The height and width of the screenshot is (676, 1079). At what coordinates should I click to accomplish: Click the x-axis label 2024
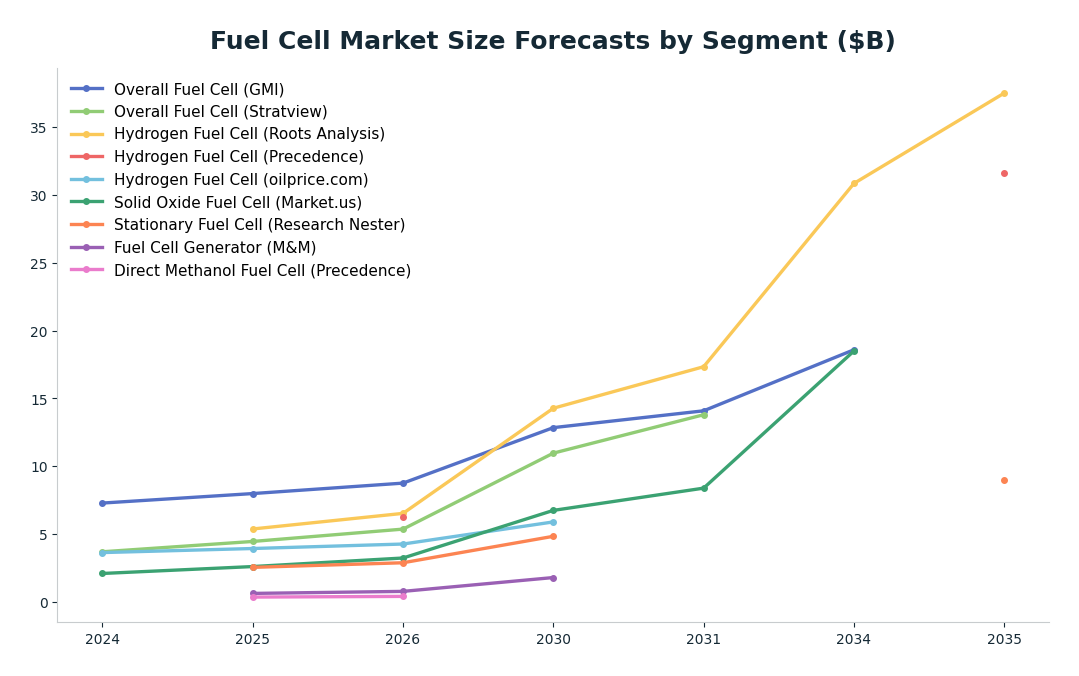coord(103,640)
